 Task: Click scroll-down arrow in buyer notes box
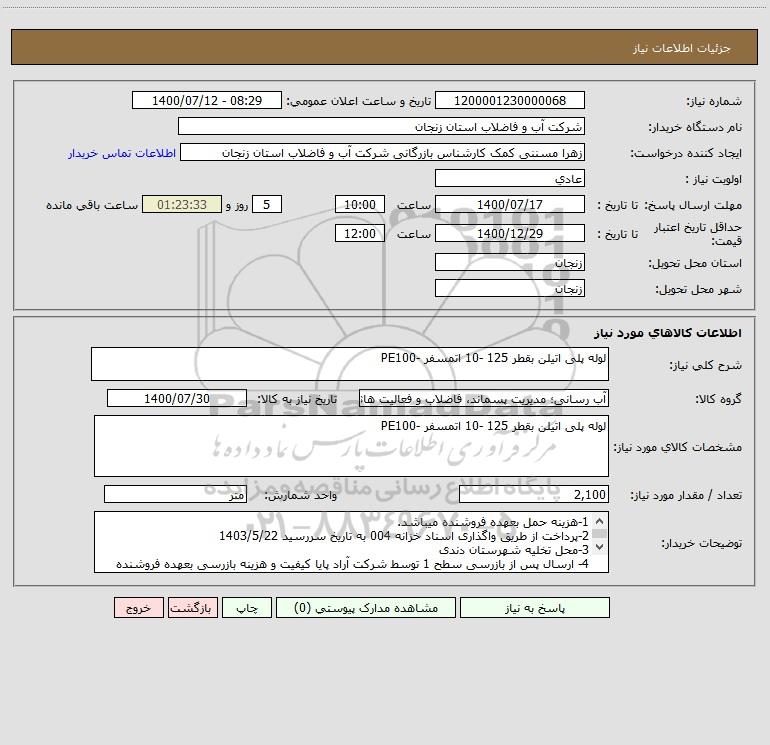click(x=599, y=547)
